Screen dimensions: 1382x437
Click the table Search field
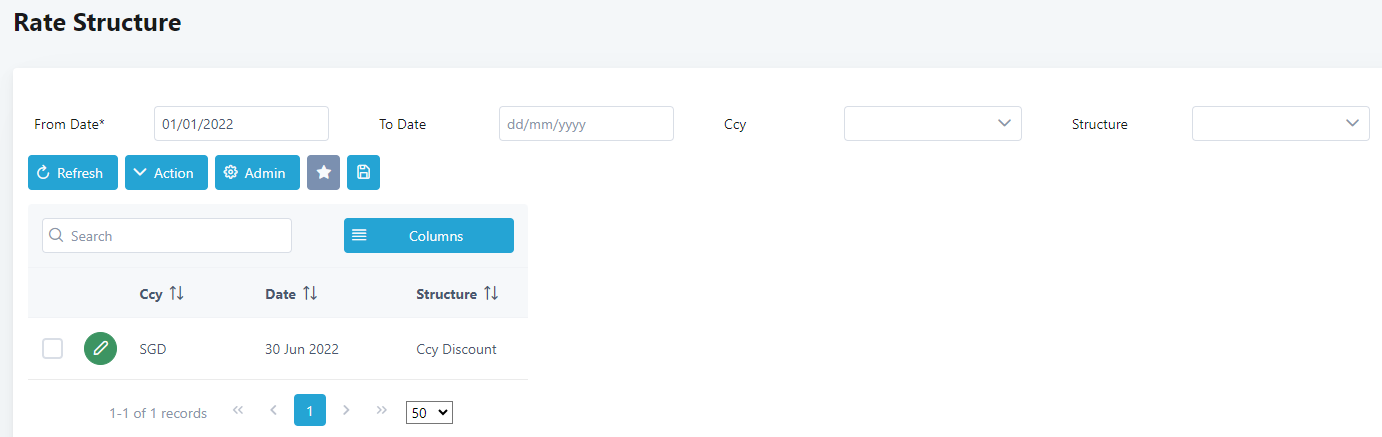point(167,236)
